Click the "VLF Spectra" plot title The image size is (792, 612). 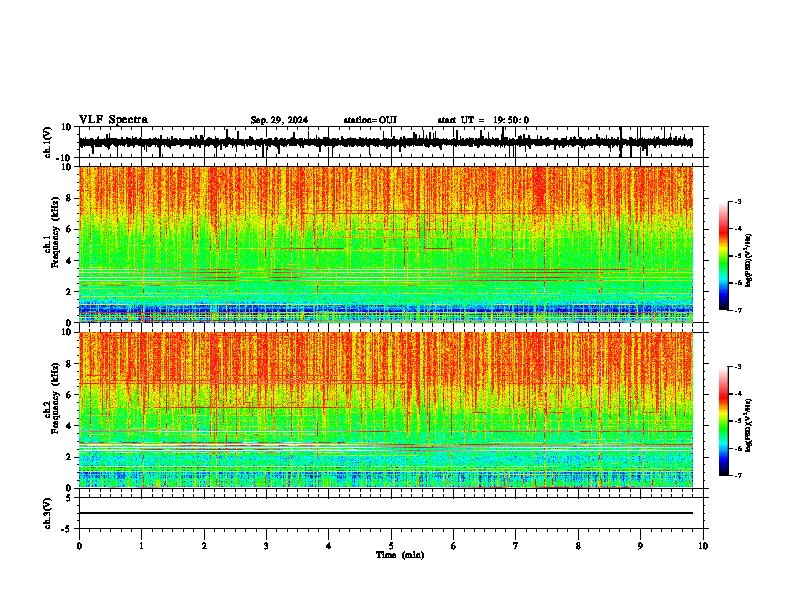point(113,120)
